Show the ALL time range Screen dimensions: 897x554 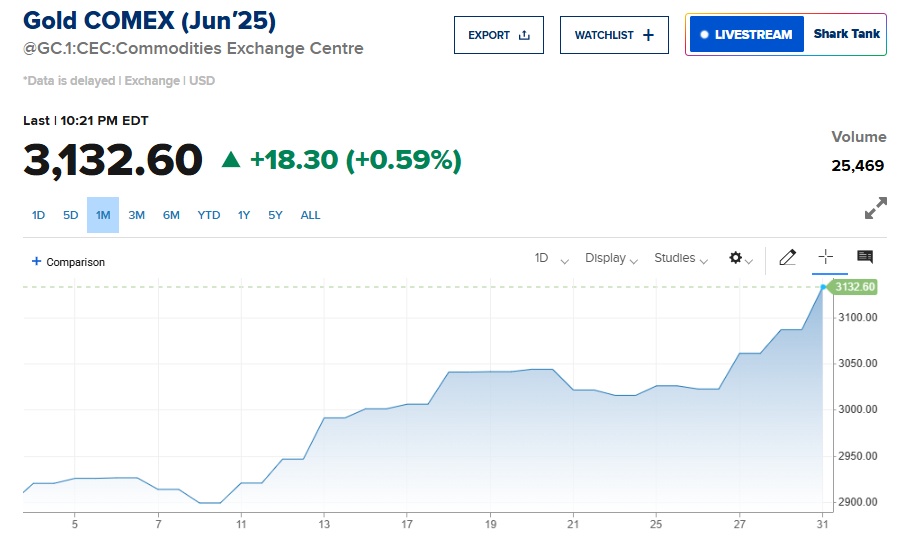click(311, 215)
